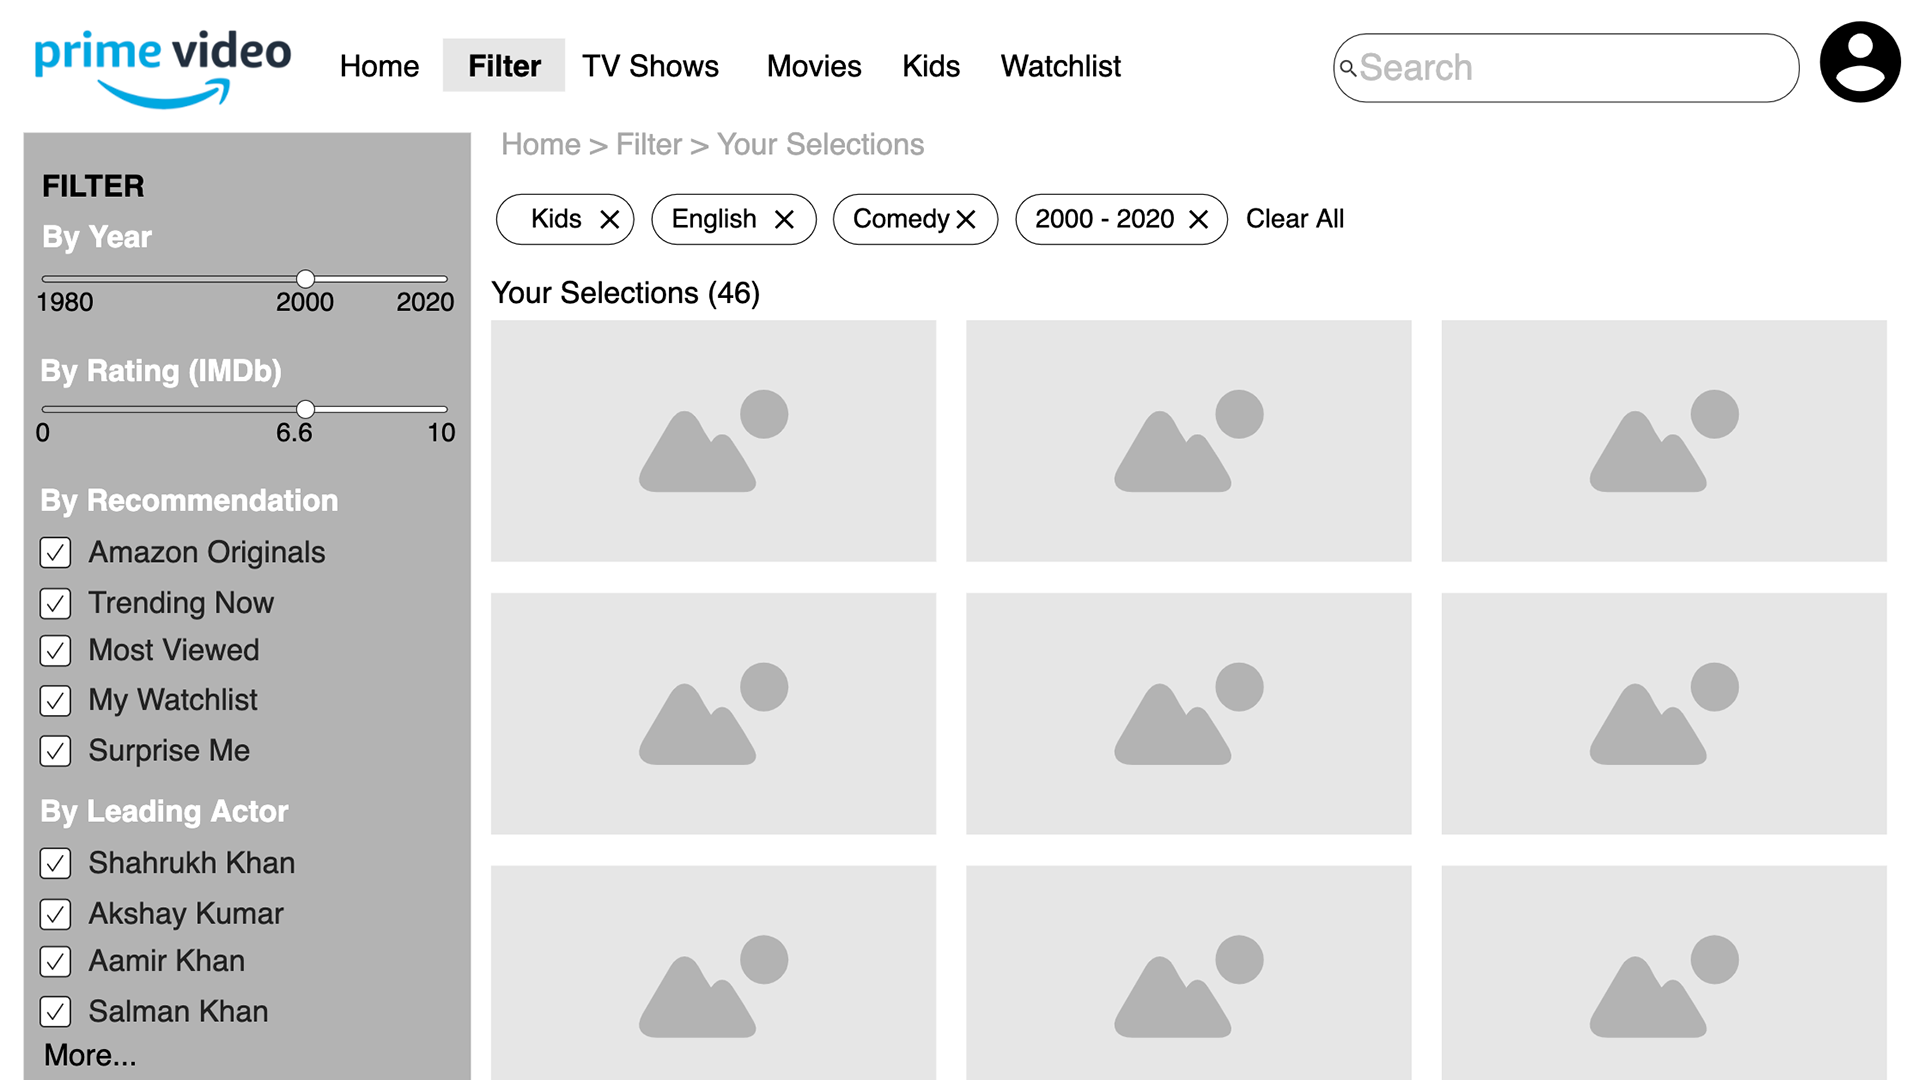Click the Kids filter chip label
Image resolution: width=1920 pixels, height=1080 pixels.
click(x=556, y=219)
